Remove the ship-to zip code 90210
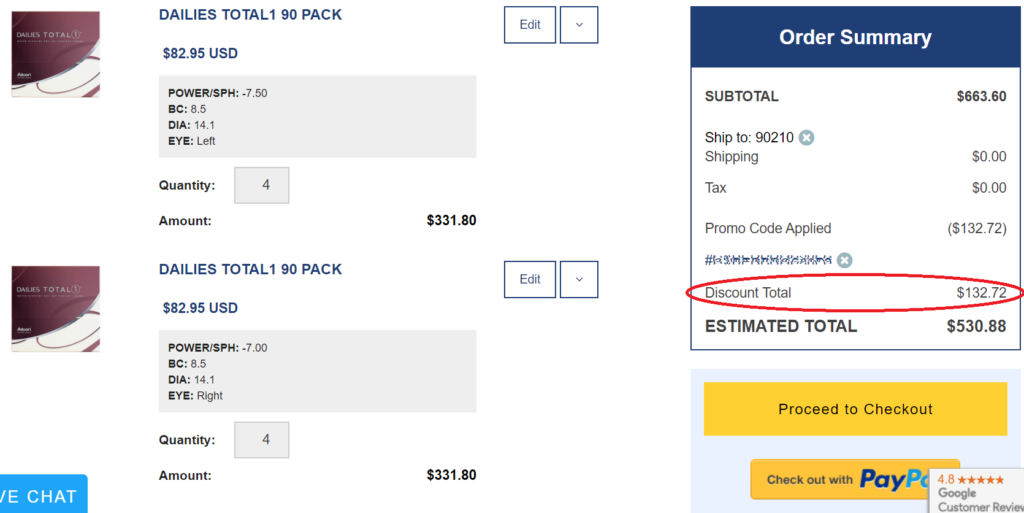Image resolution: width=1024 pixels, height=513 pixels. [x=806, y=138]
